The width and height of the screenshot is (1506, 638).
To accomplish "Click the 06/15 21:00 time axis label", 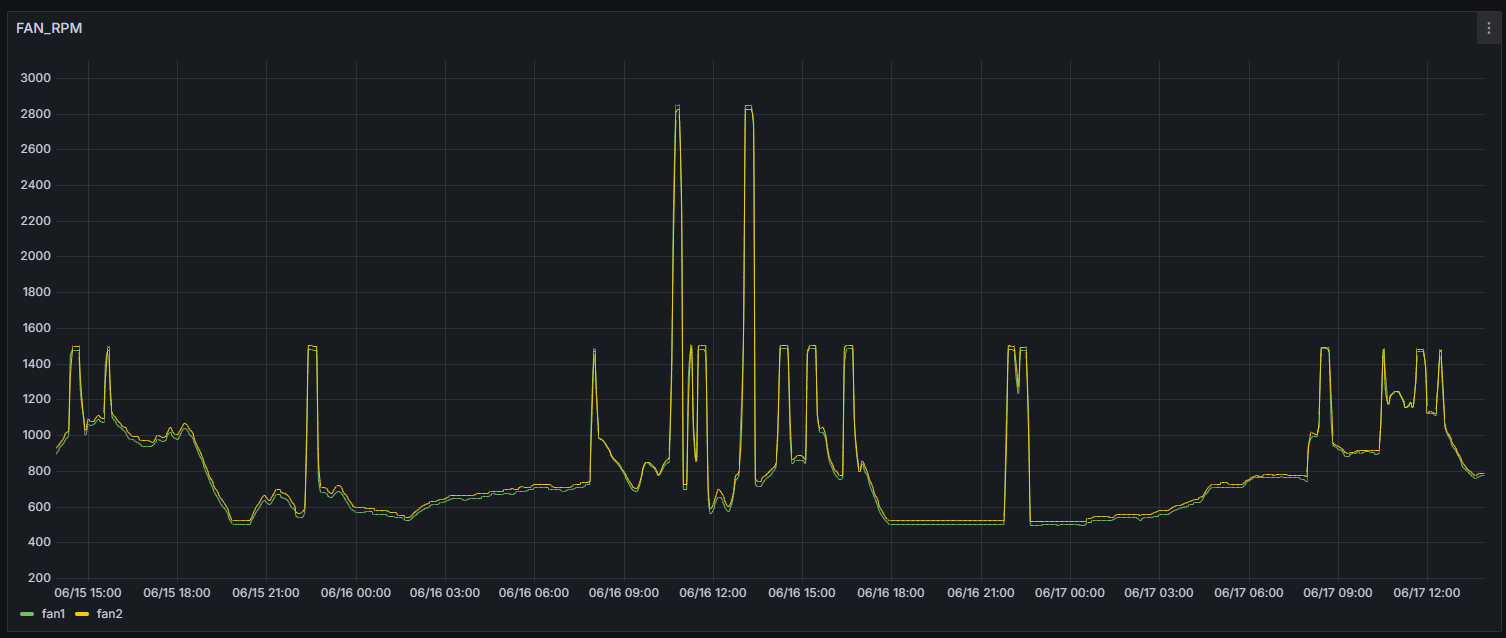I will coord(266,593).
